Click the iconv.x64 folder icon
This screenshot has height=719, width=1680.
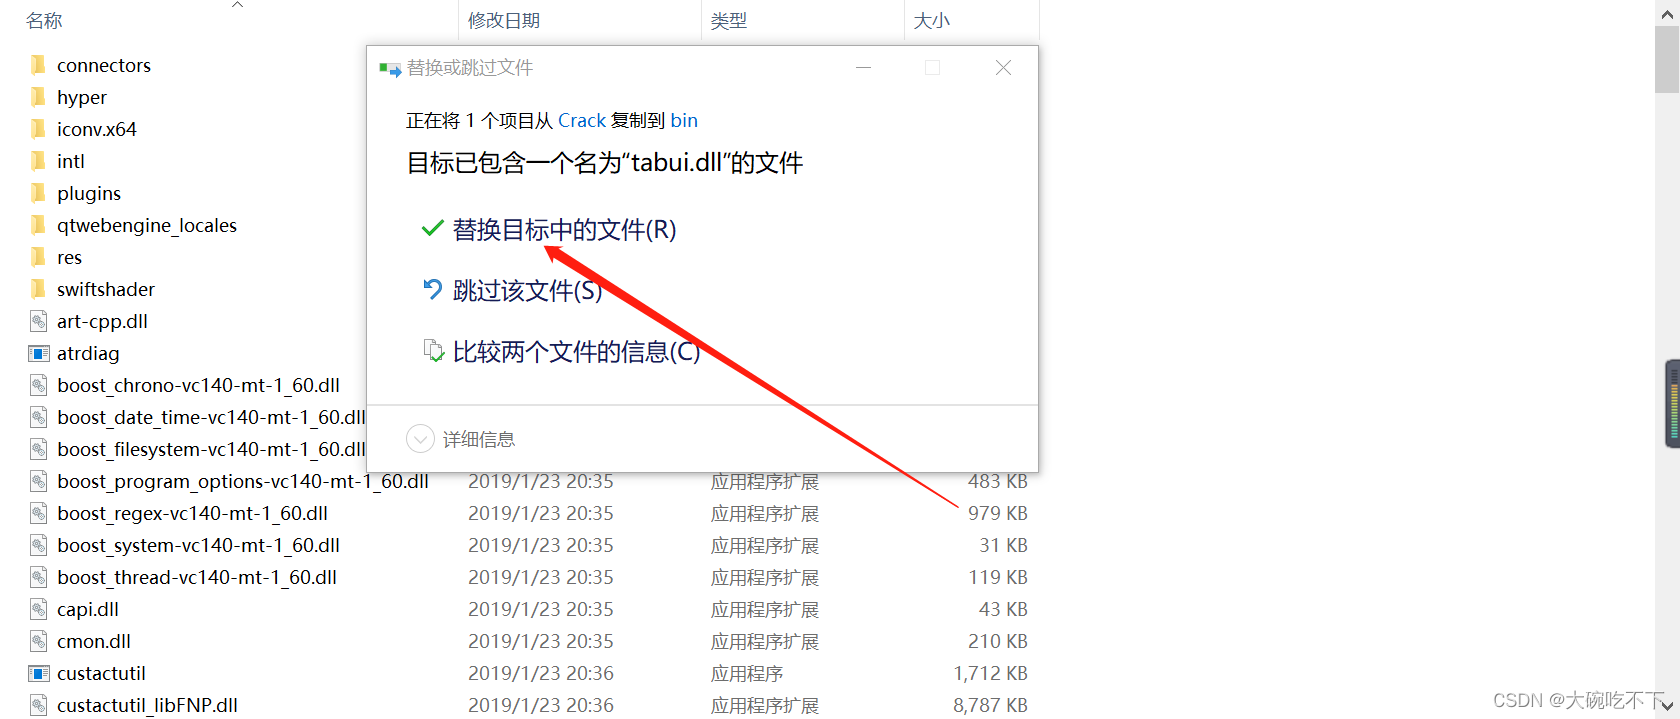tap(38, 129)
